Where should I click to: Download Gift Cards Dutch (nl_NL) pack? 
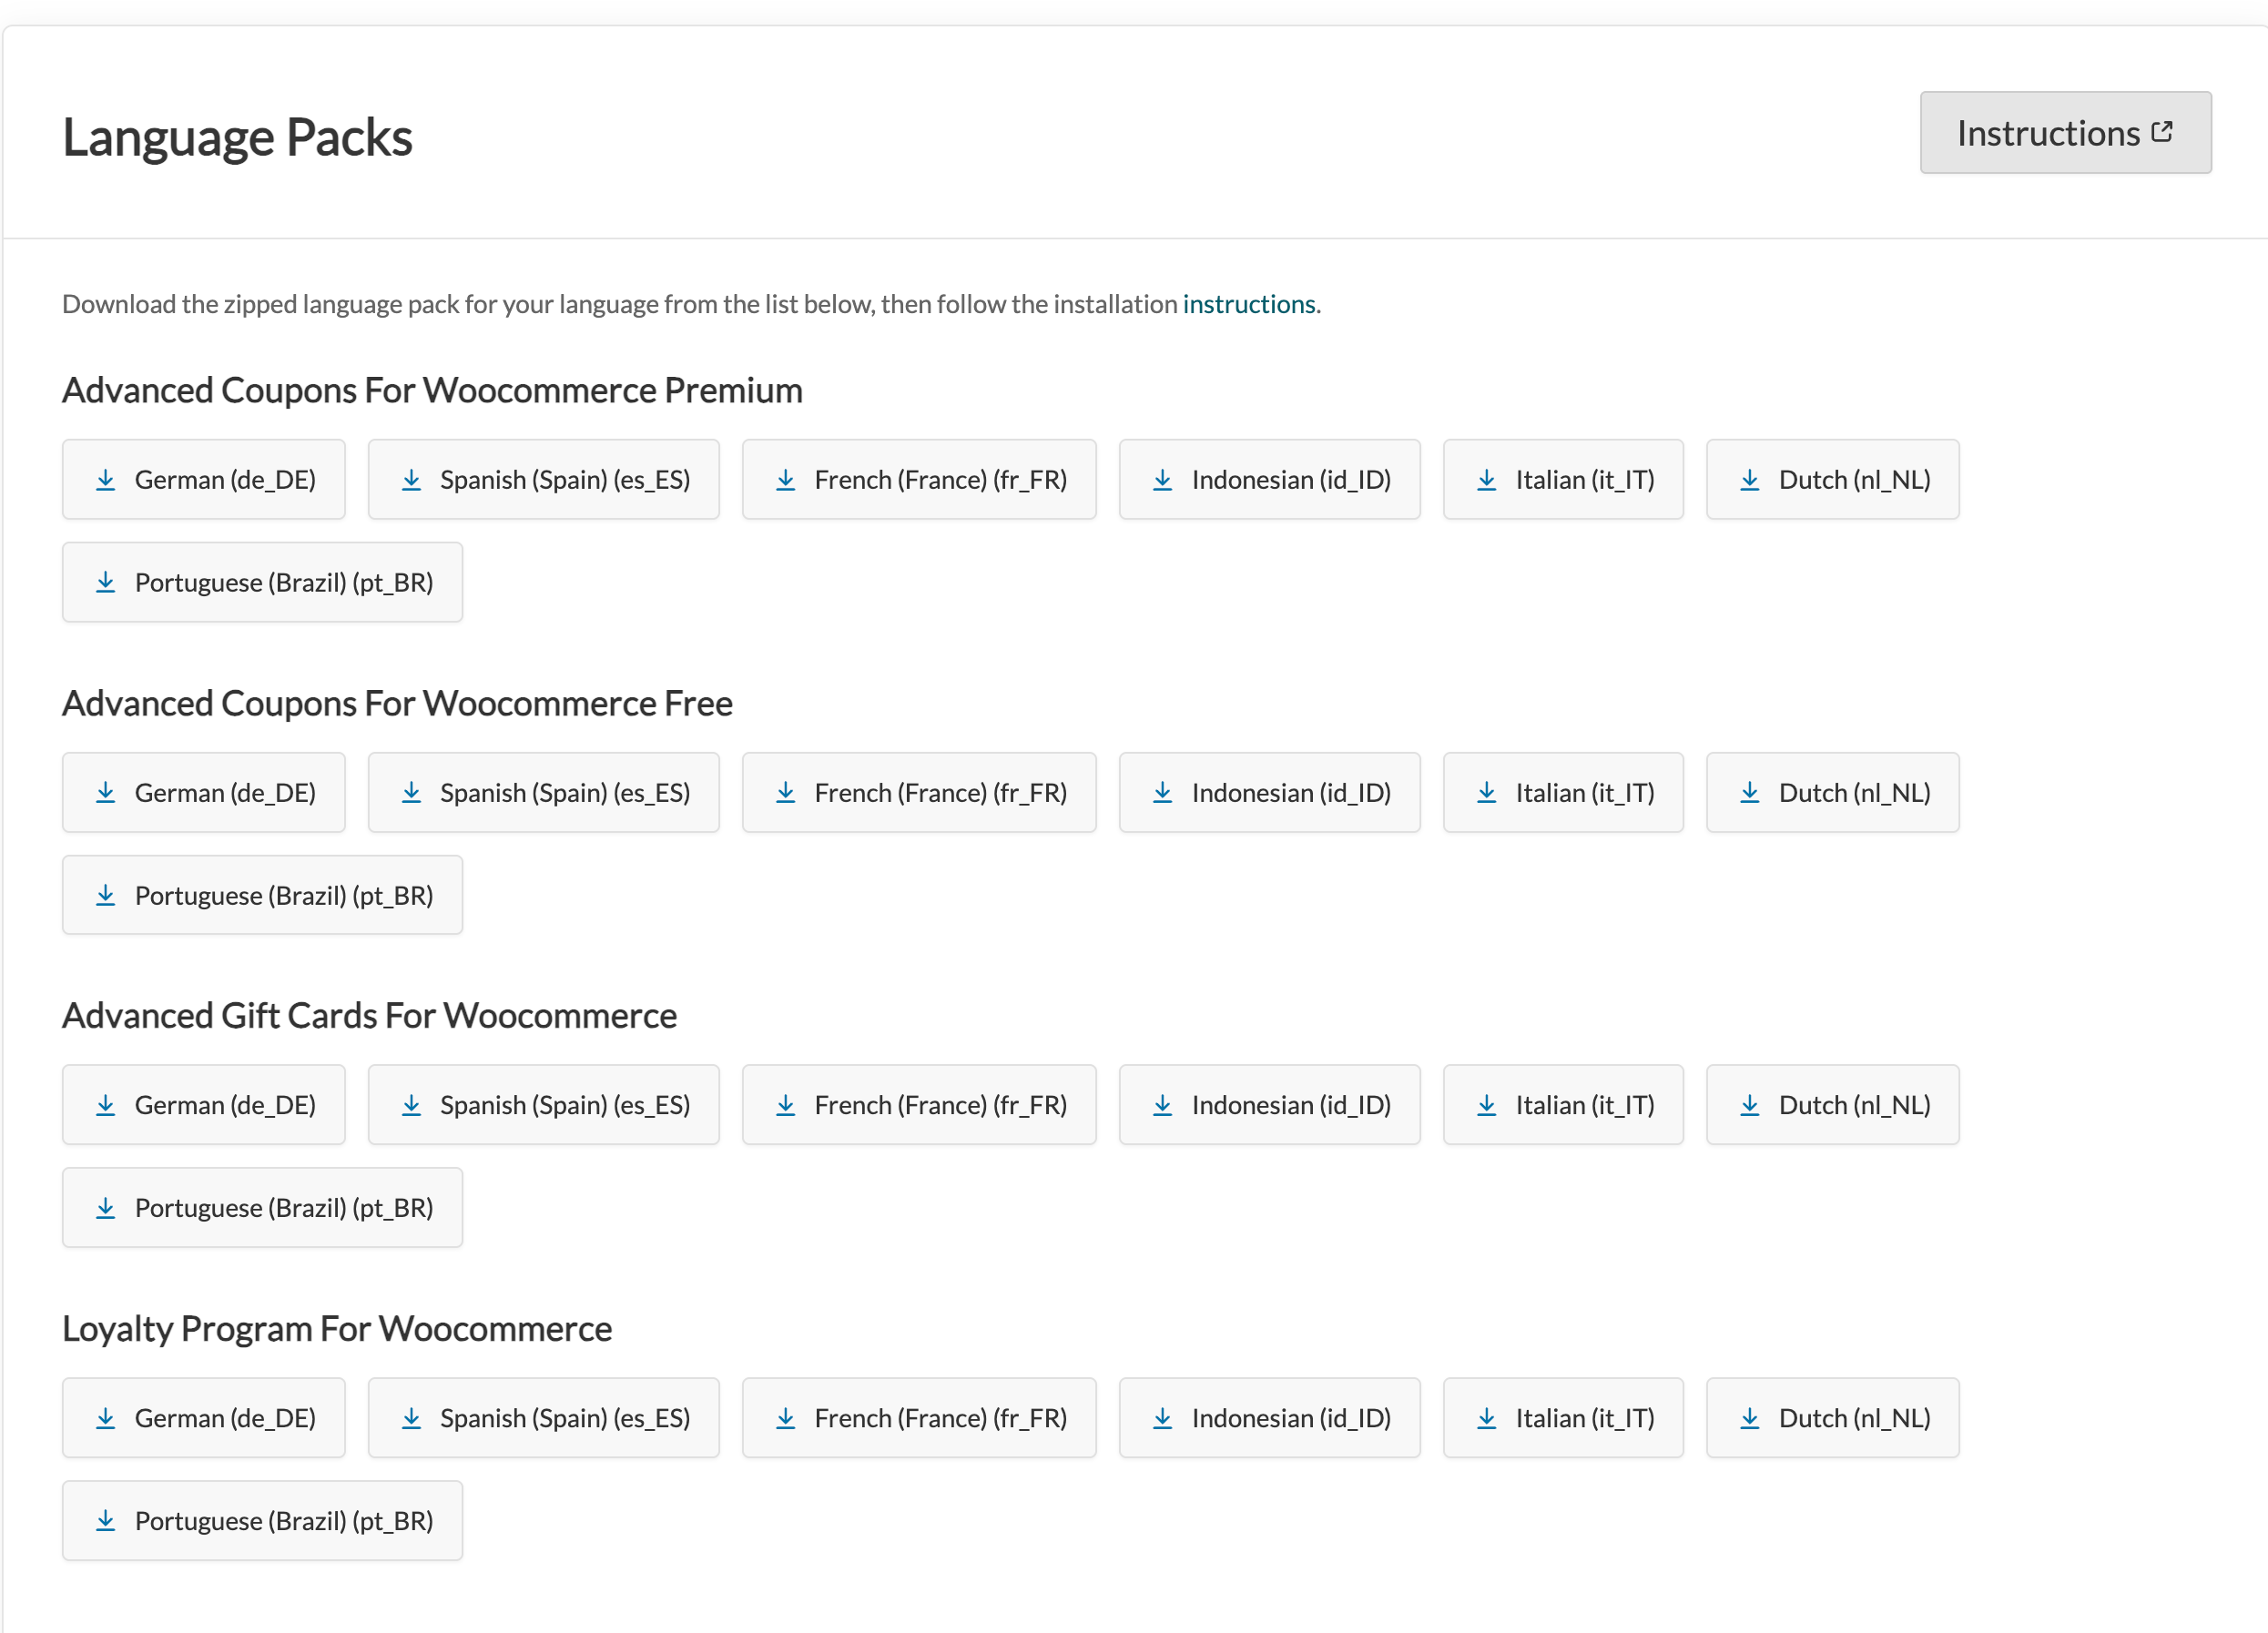tap(1832, 1105)
